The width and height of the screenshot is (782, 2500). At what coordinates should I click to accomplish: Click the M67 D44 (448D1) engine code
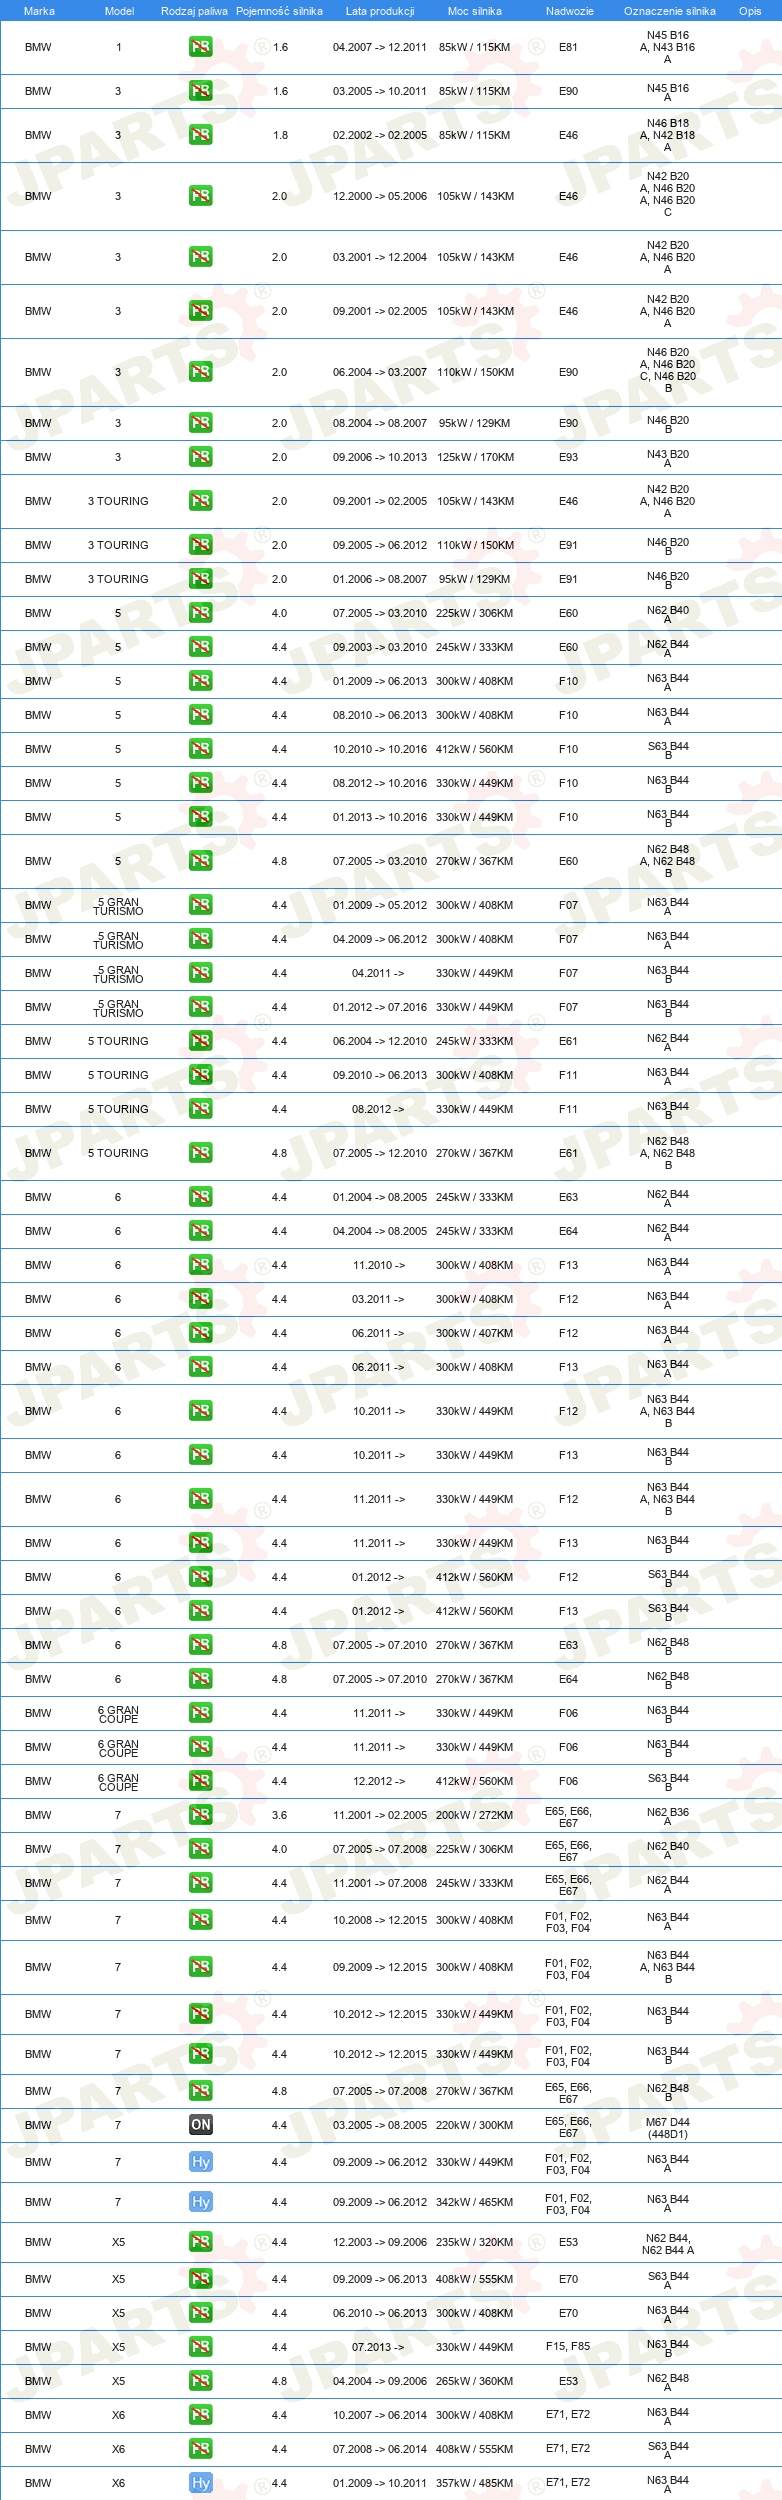[668, 2128]
